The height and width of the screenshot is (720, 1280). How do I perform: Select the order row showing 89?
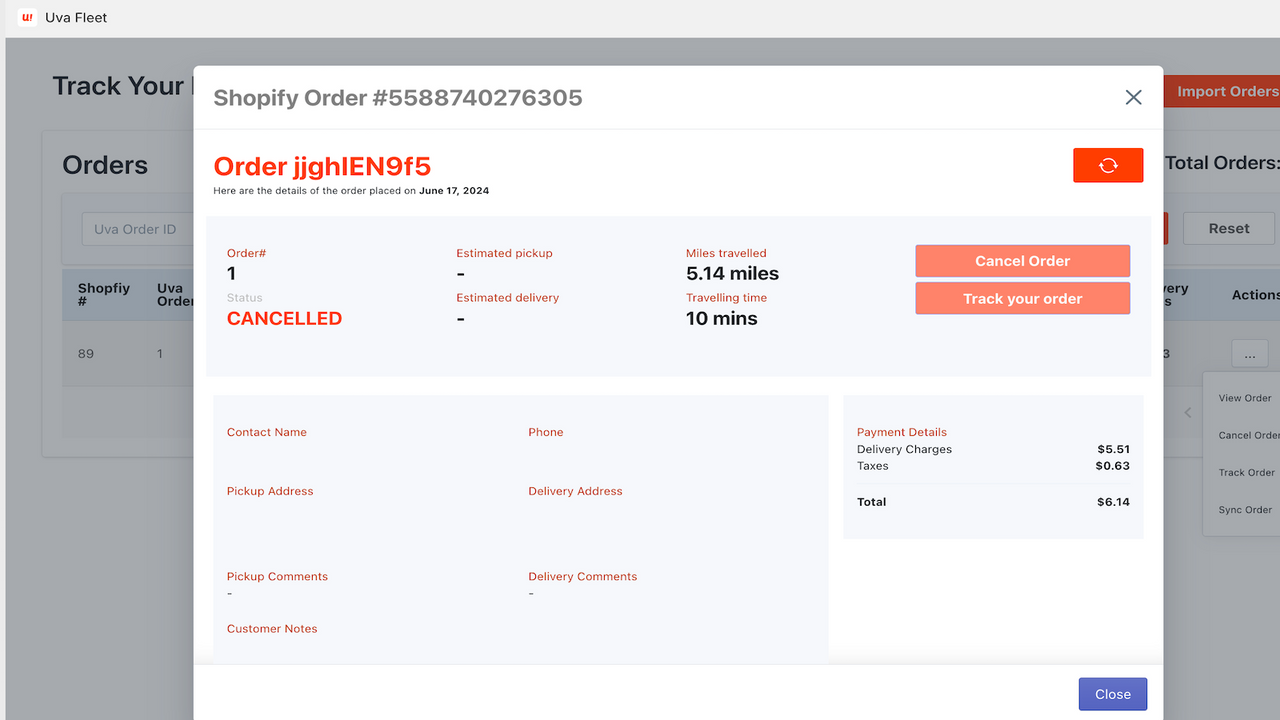tap(85, 353)
